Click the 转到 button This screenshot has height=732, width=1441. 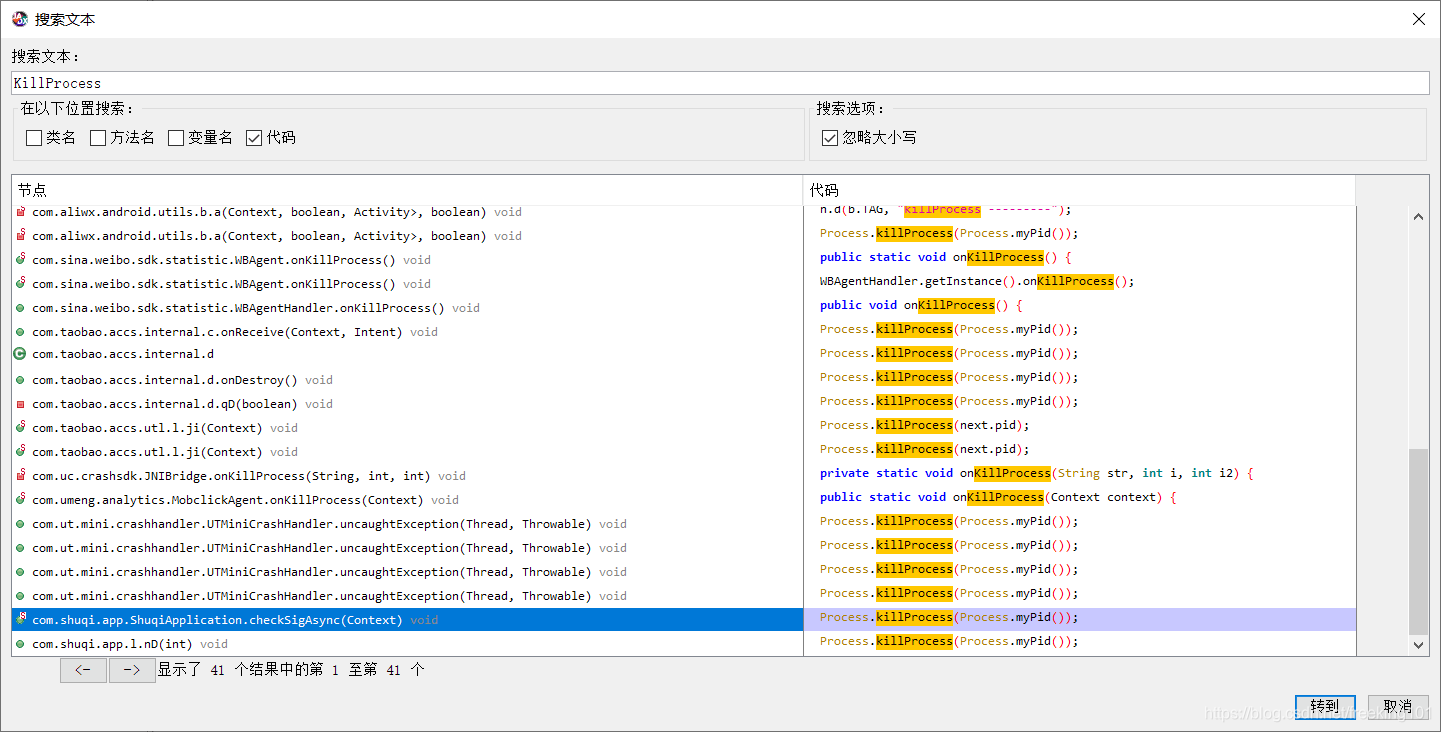(1325, 706)
